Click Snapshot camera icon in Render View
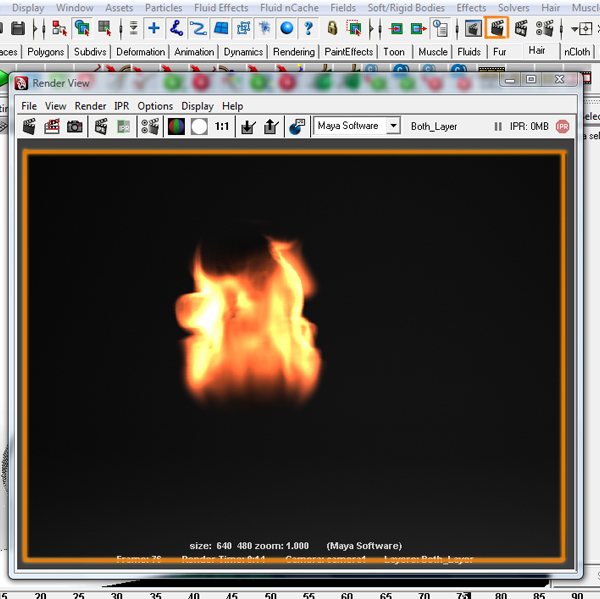Image resolution: width=600 pixels, height=599 pixels. (75, 127)
